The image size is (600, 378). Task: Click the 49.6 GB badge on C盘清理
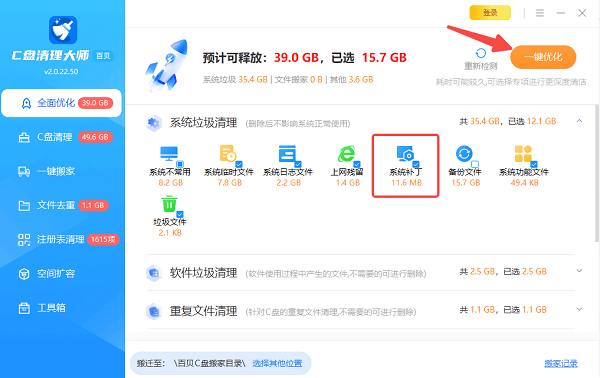pyautogui.click(x=95, y=137)
